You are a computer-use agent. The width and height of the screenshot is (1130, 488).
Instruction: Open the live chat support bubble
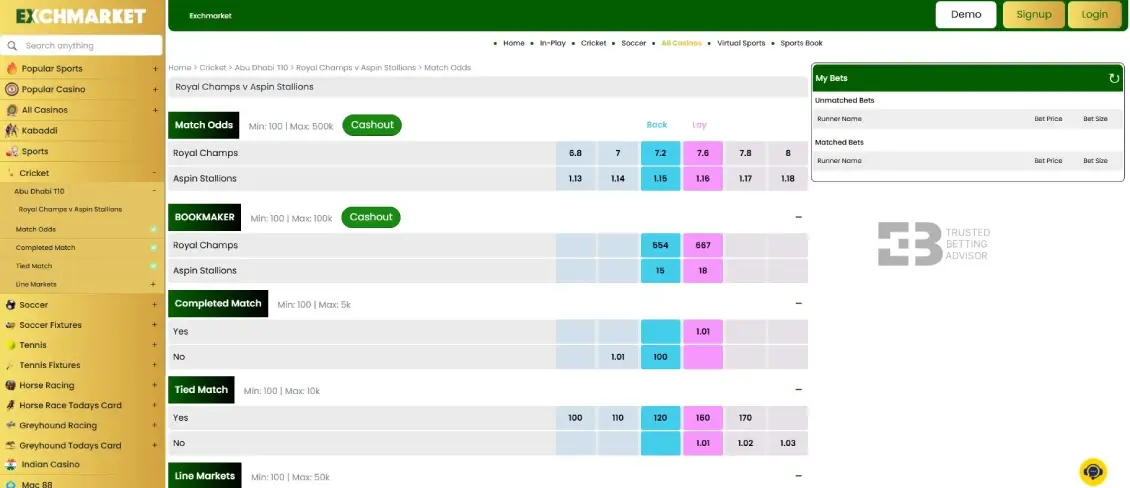coord(1093,472)
